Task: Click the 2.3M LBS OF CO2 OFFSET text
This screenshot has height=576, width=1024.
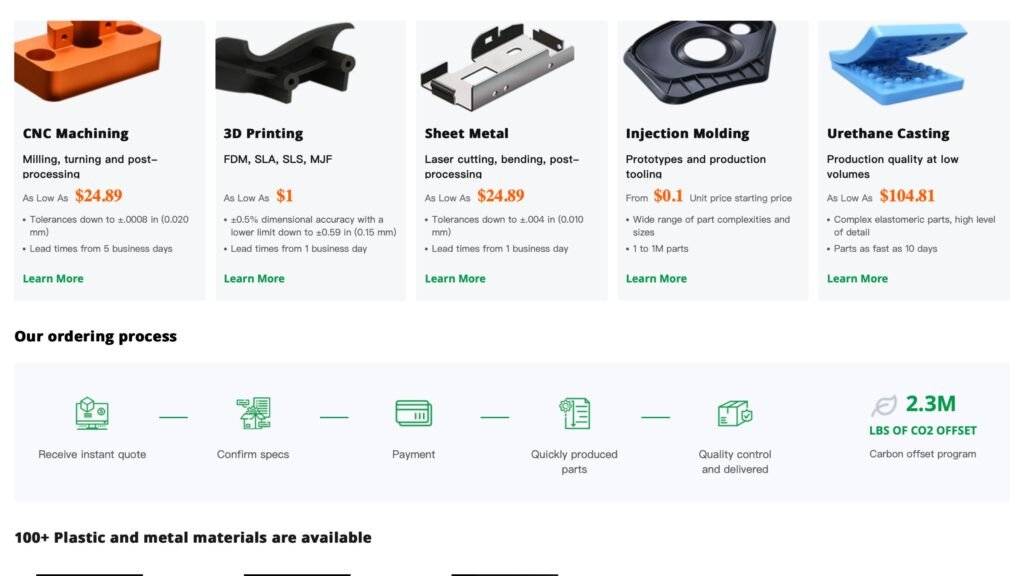Action: (923, 415)
